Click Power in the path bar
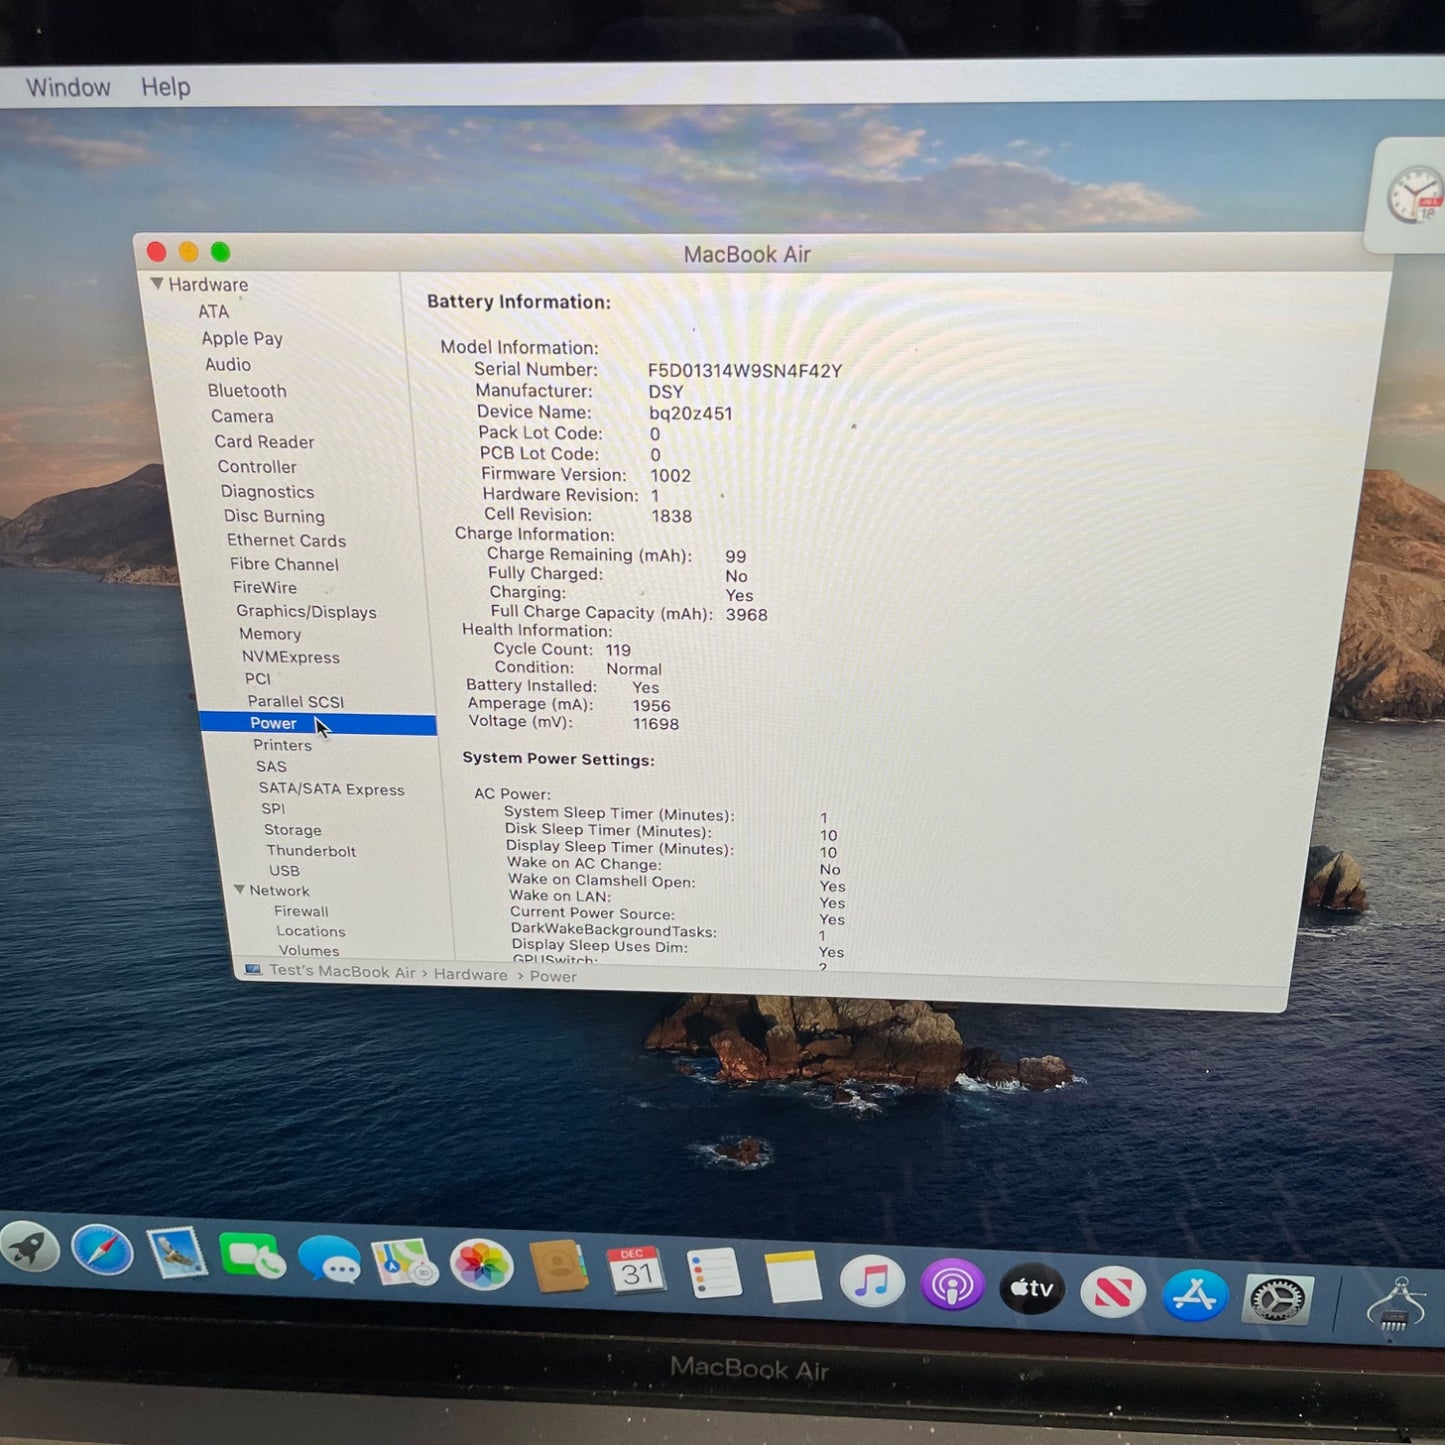 553,977
